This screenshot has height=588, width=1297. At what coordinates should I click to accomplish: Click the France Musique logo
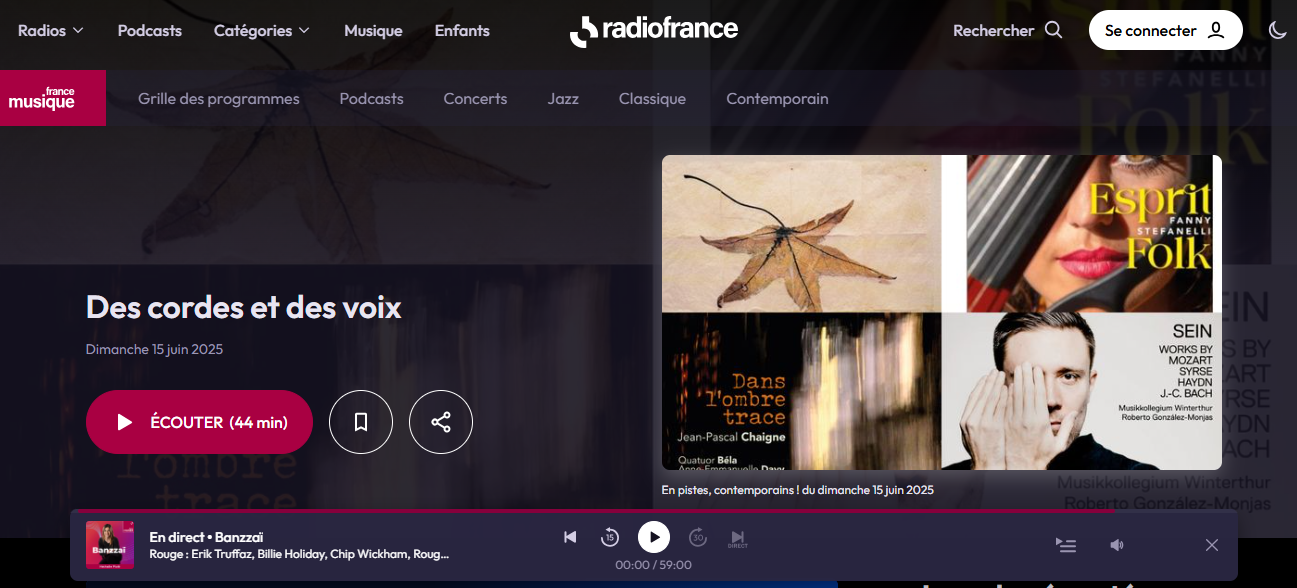[53, 98]
